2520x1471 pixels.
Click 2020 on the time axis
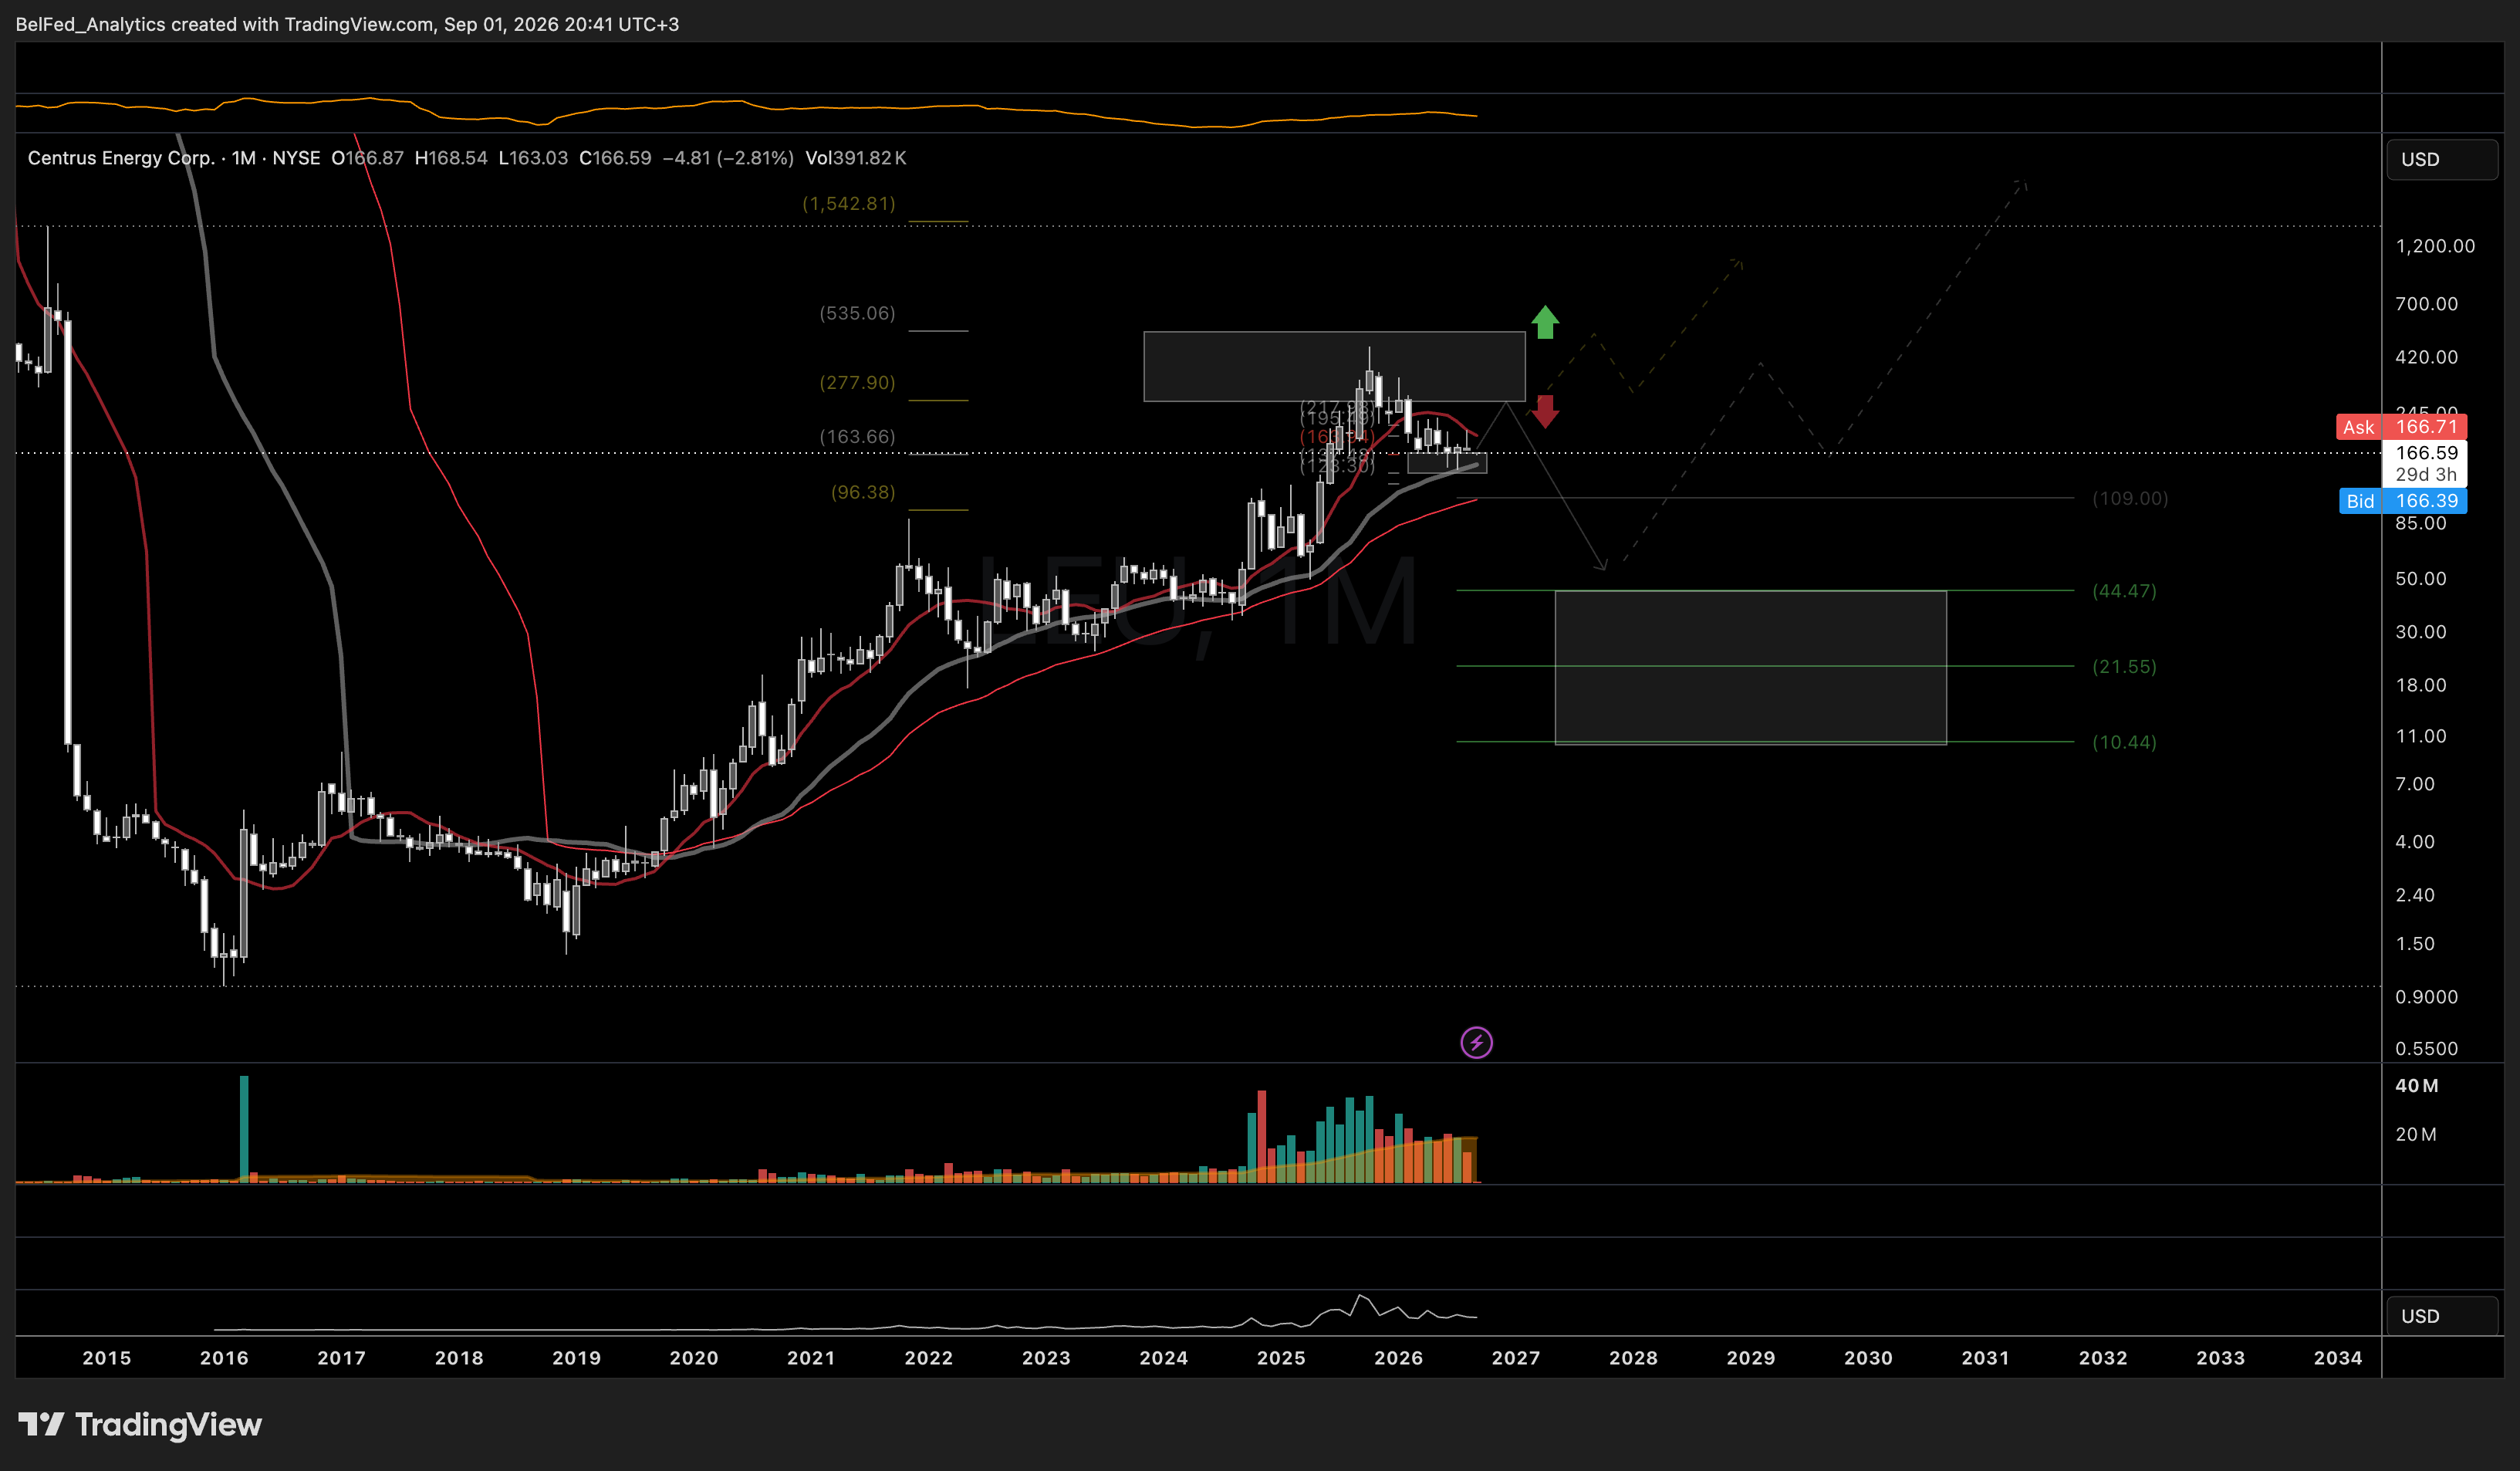click(693, 1358)
